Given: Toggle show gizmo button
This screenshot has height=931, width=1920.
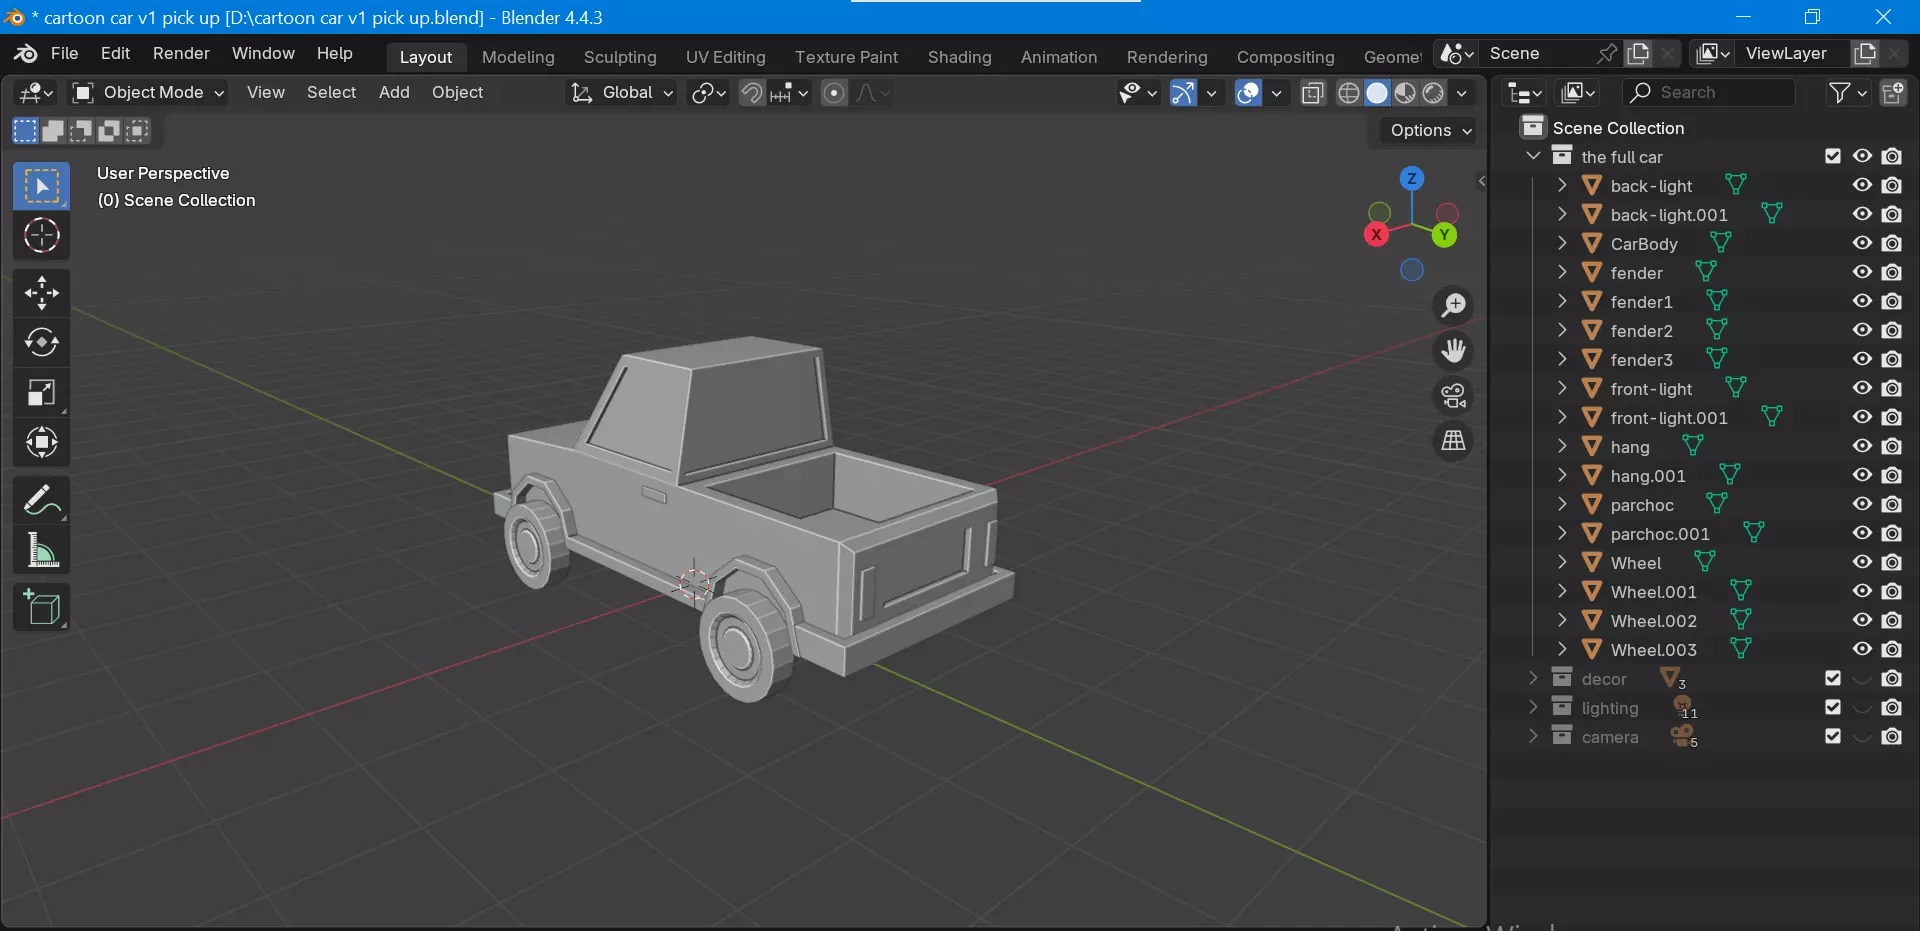Looking at the screenshot, I should click(x=1183, y=93).
